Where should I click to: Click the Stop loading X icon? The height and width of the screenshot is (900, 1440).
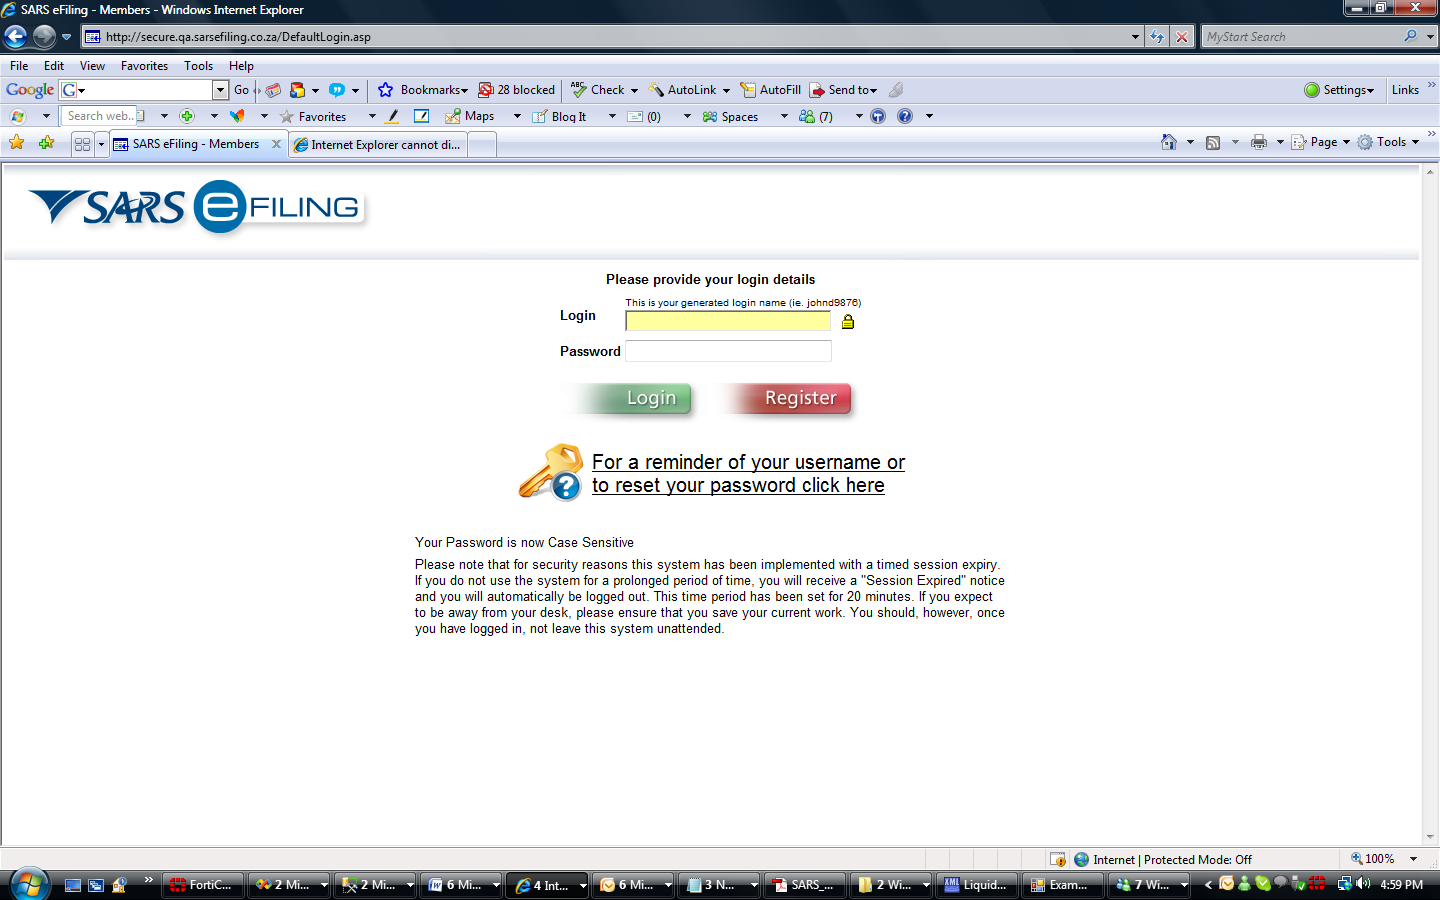click(x=1182, y=37)
